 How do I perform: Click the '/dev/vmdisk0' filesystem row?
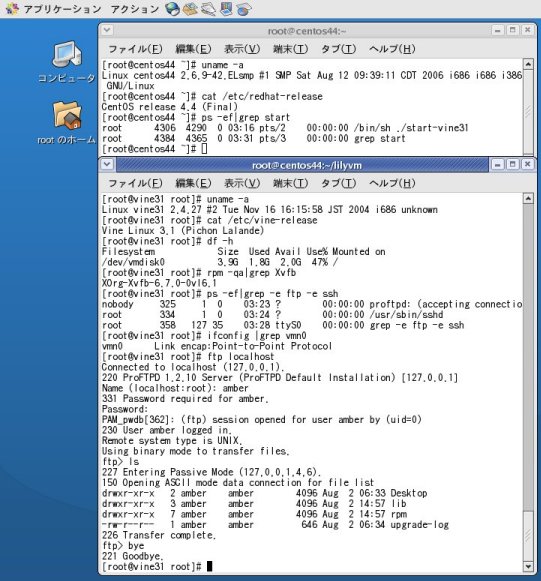(x=220, y=262)
